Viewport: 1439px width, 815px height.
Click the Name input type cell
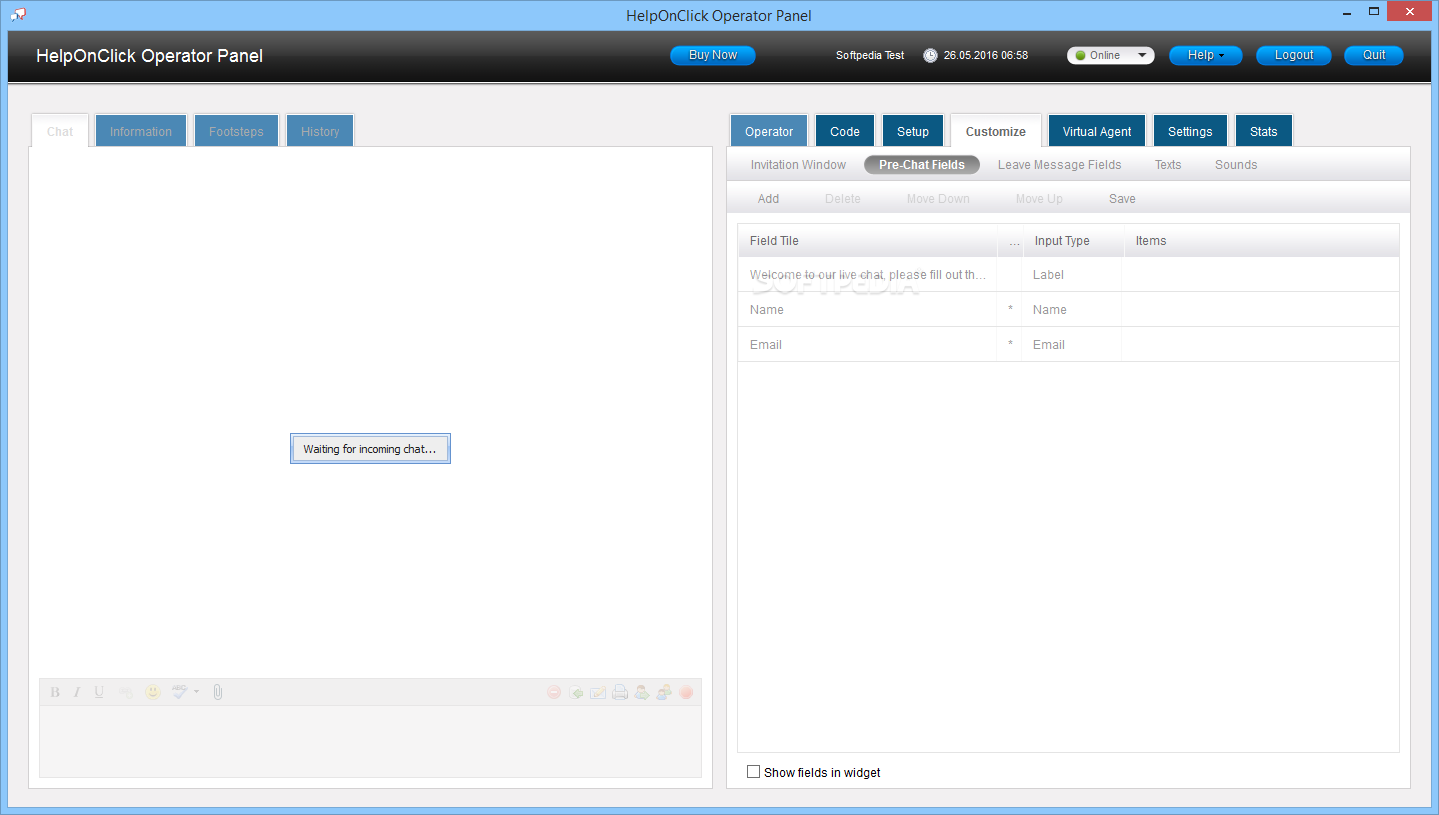tap(1072, 310)
